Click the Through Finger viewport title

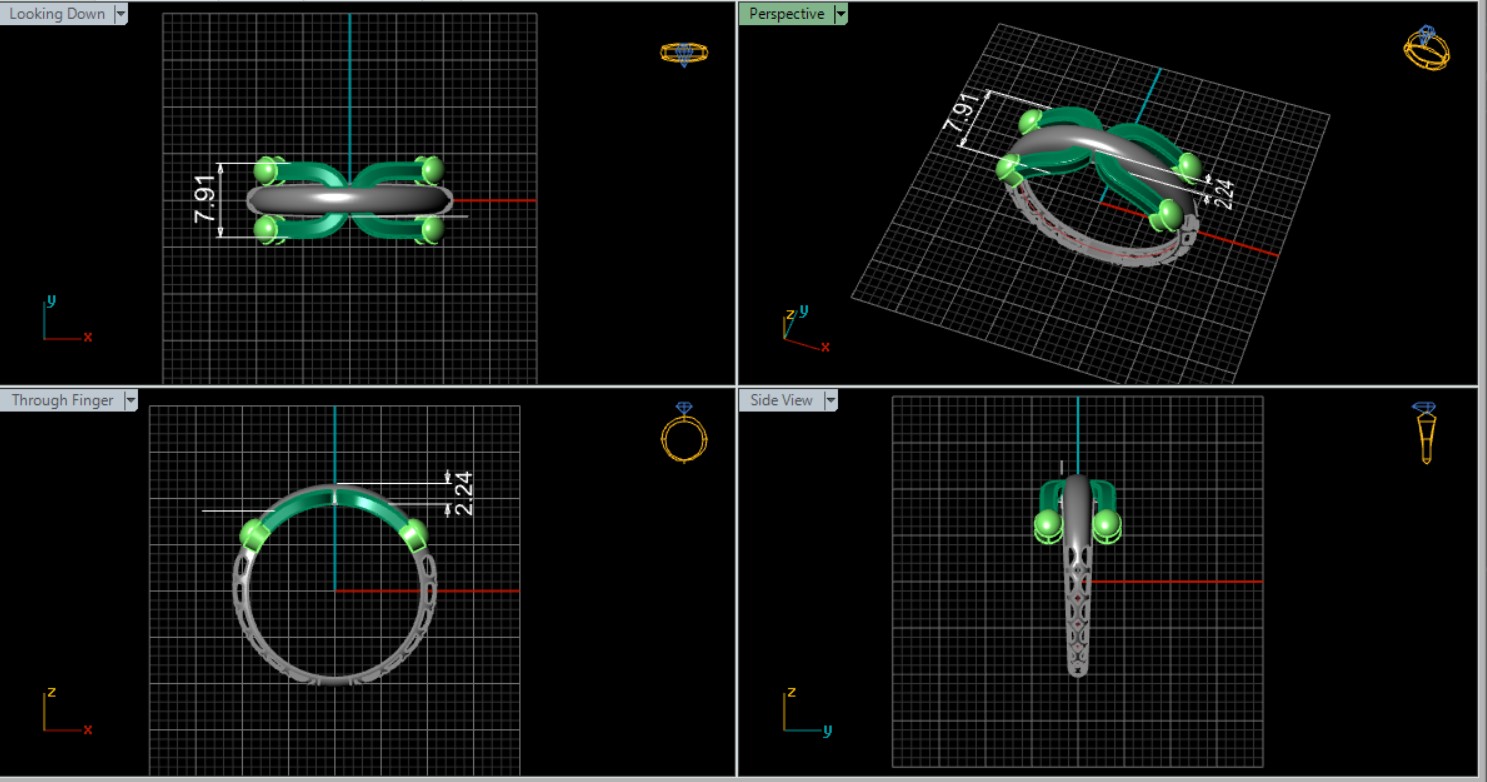(x=61, y=400)
